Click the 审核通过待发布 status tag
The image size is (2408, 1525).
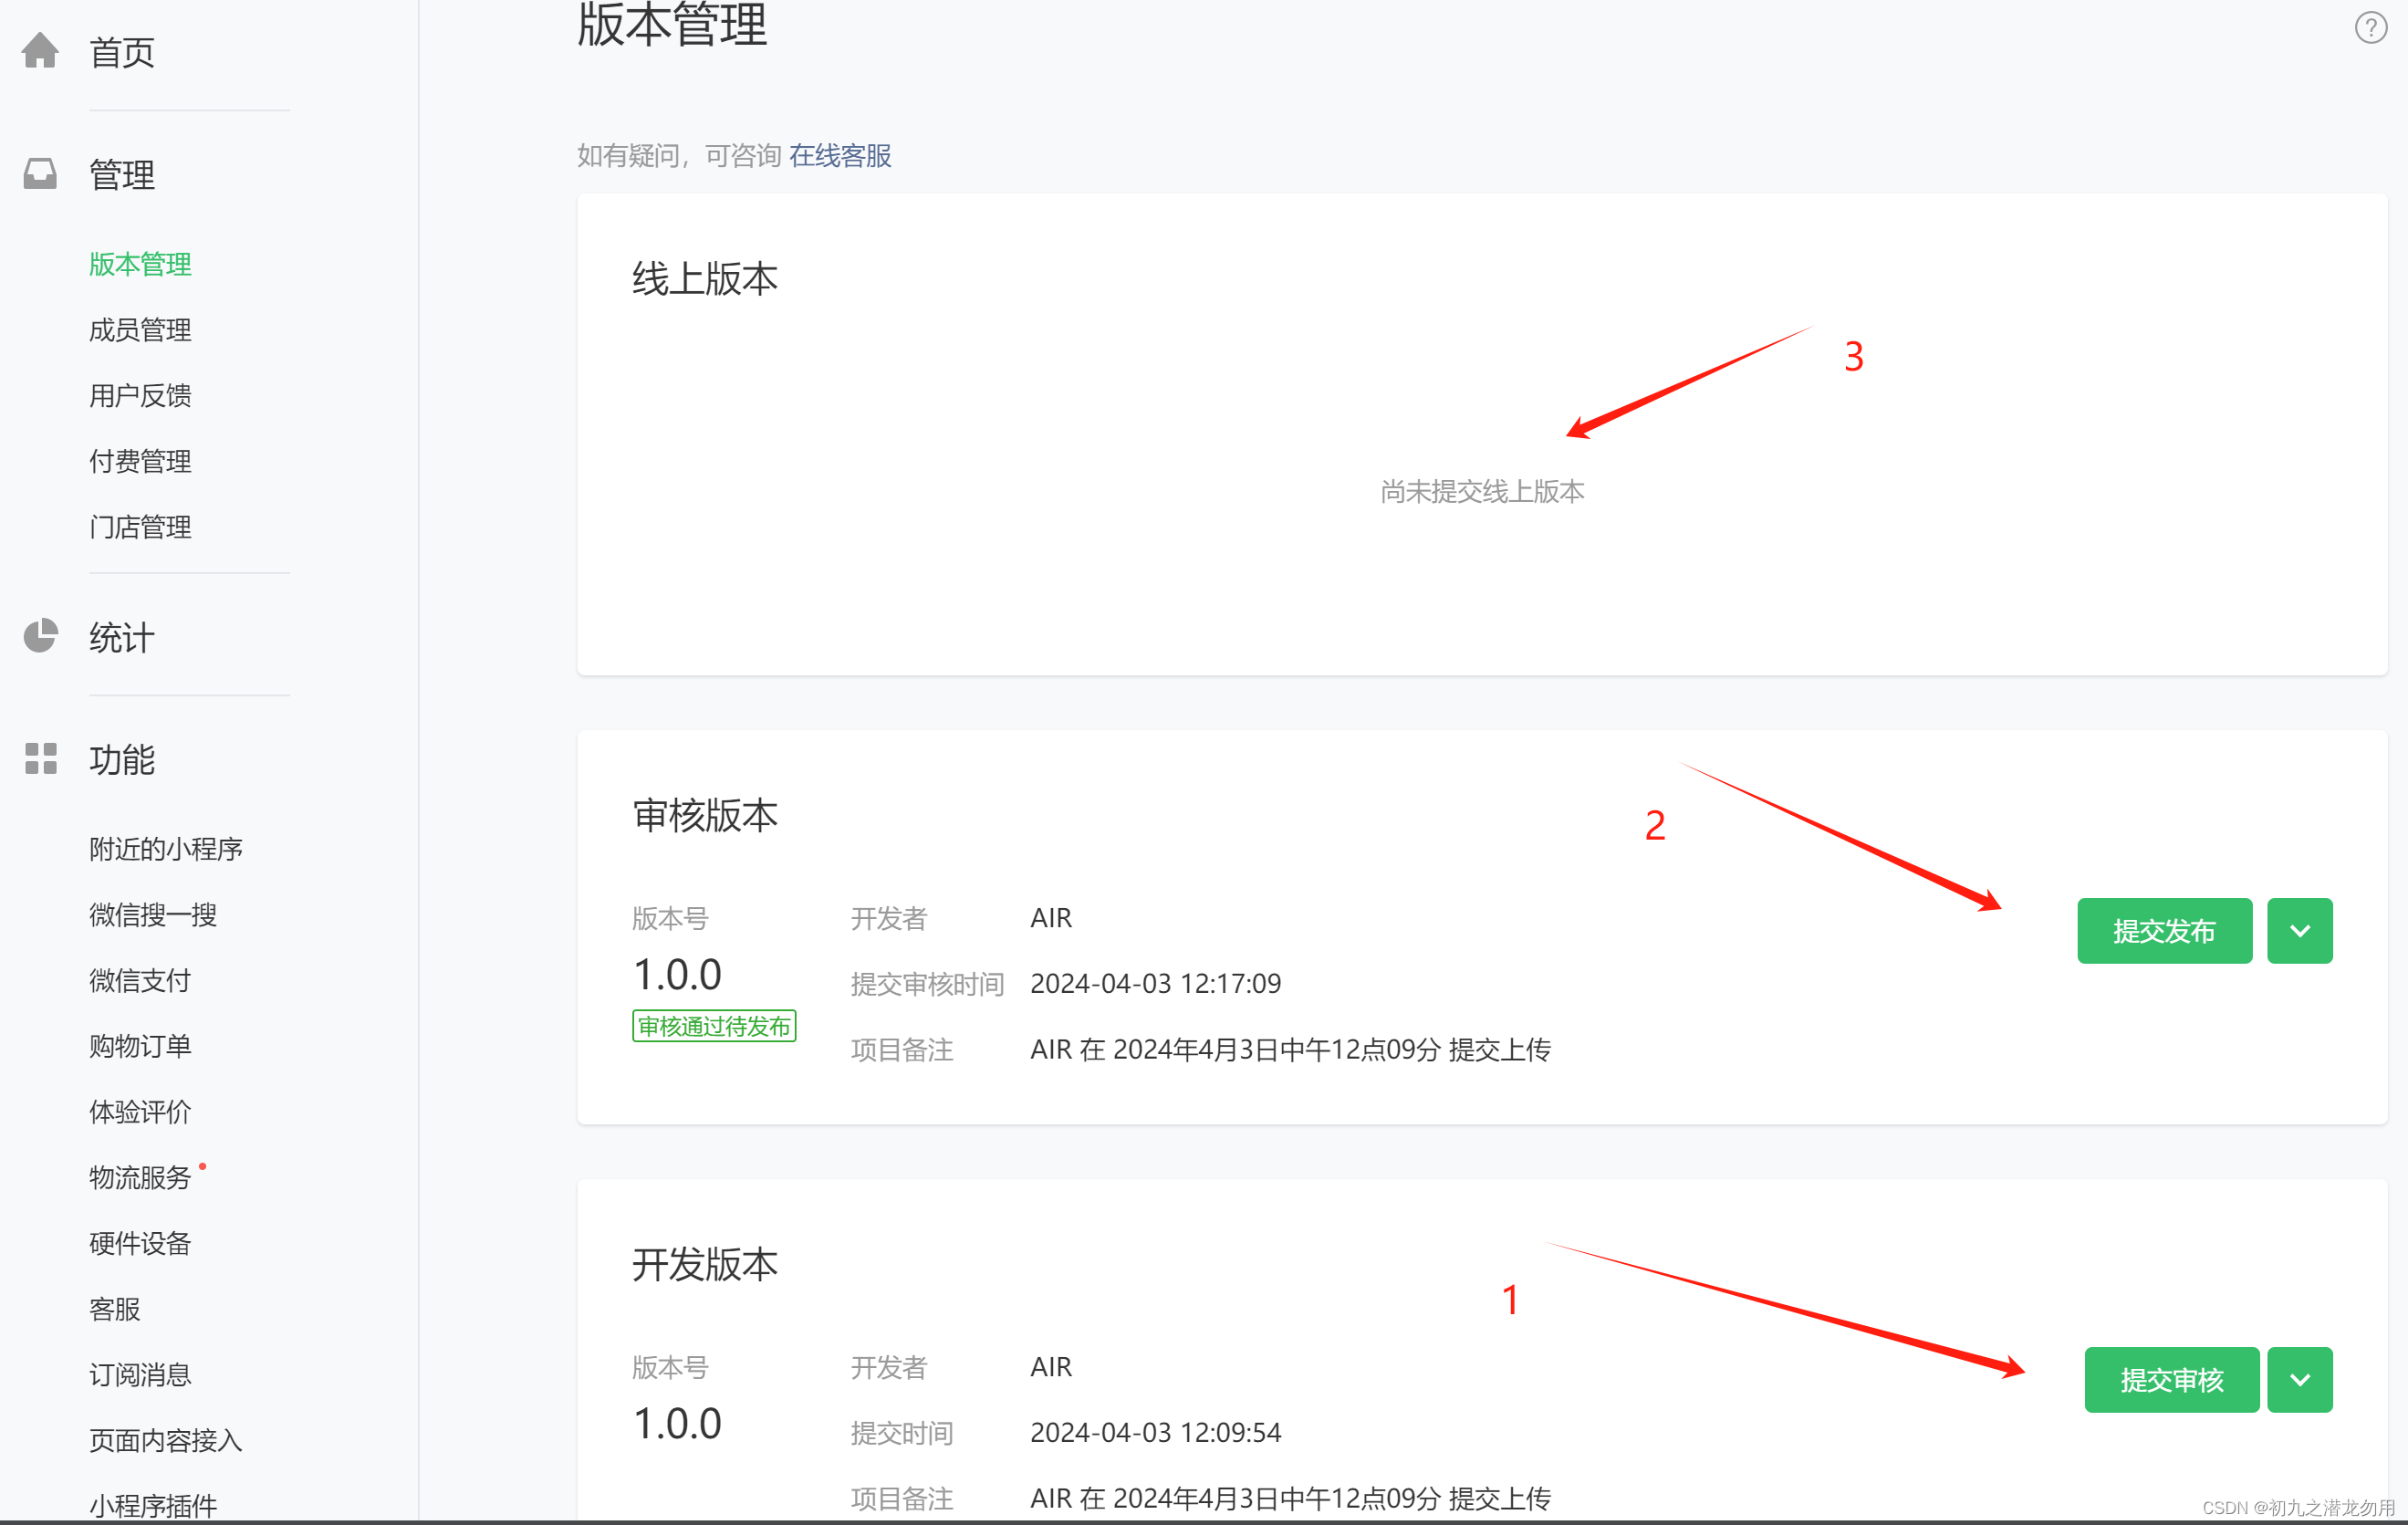(x=714, y=1026)
